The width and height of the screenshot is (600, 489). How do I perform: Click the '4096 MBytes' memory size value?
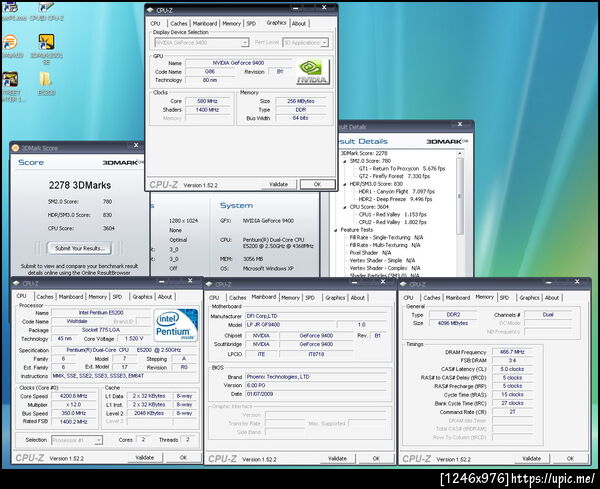[x=453, y=323]
